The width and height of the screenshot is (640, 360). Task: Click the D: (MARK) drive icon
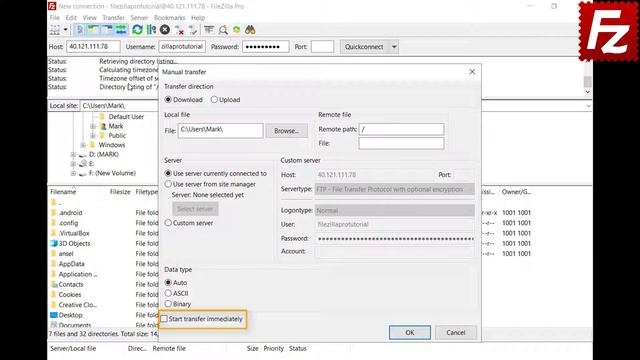click(x=83, y=155)
